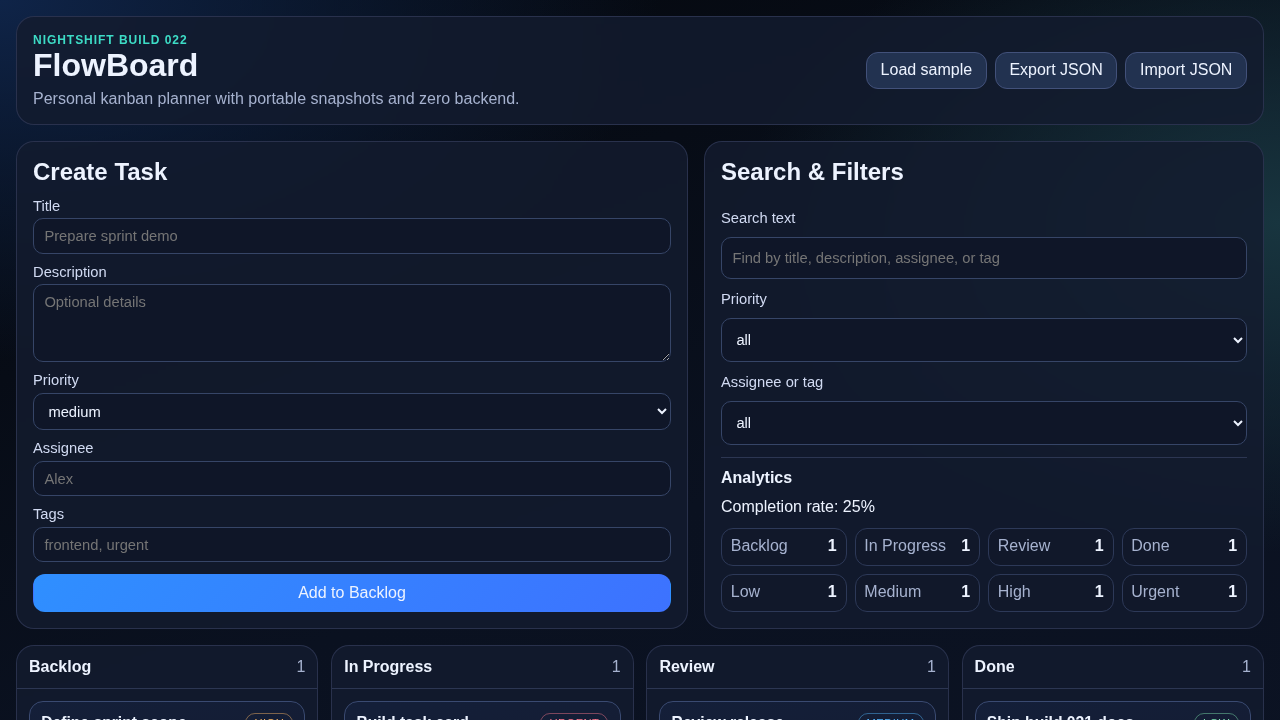Image resolution: width=1280 pixels, height=720 pixels.
Task: Select the Backlog analytics chip
Action: click(x=783, y=546)
